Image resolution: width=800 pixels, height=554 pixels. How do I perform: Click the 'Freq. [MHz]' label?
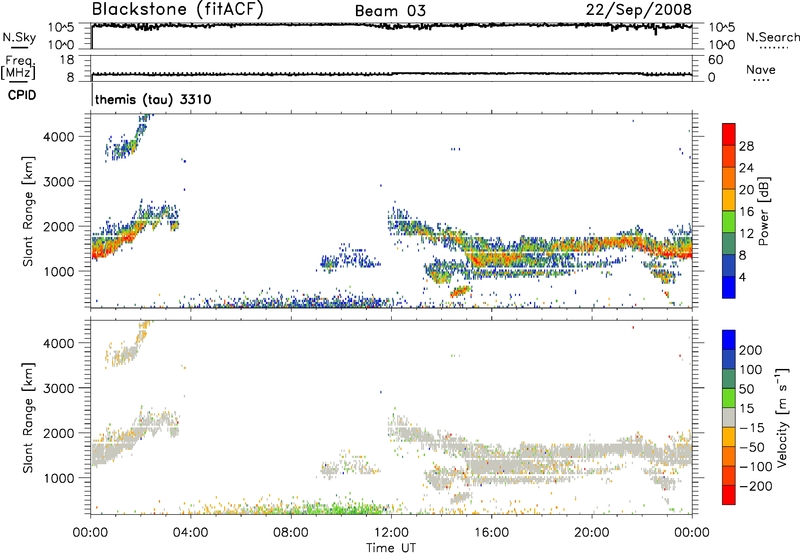click(19, 68)
